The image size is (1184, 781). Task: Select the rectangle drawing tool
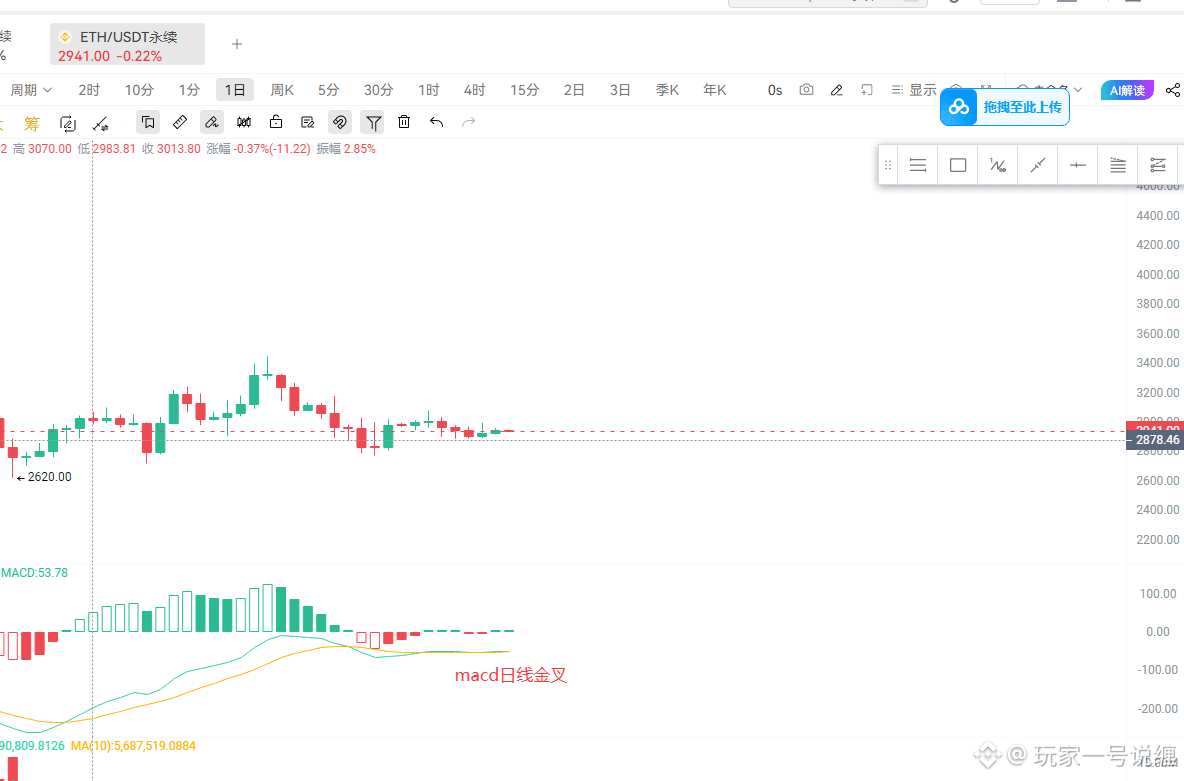pos(957,164)
